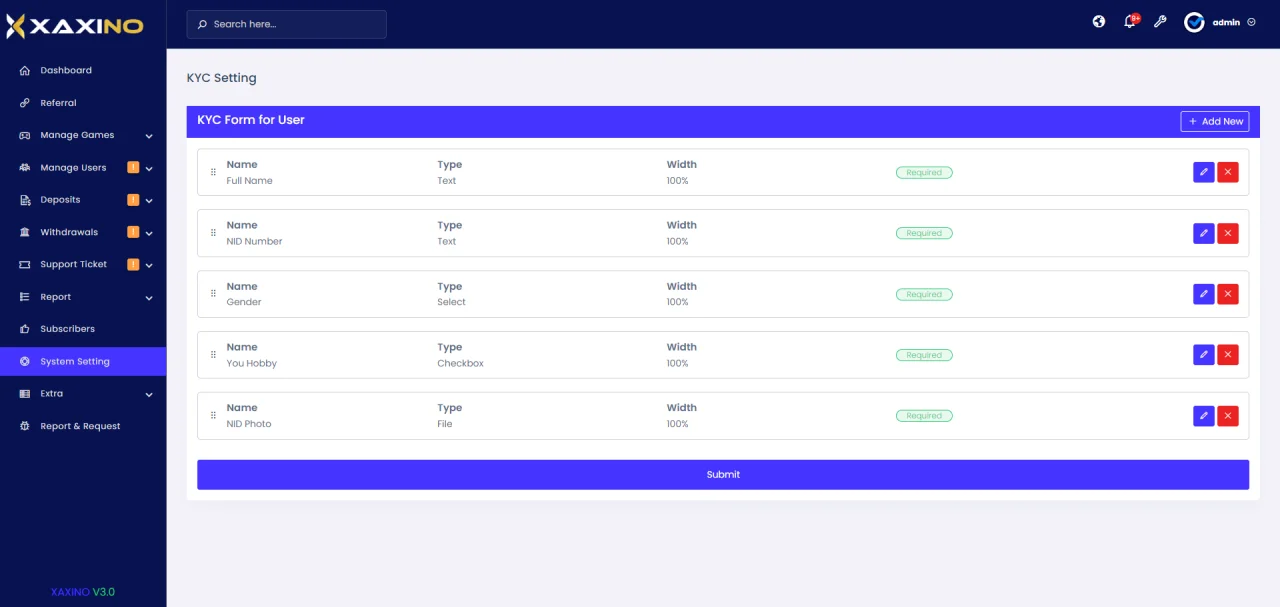
Task: Click the Required badge on NID Photo row
Action: [x=924, y=416]
